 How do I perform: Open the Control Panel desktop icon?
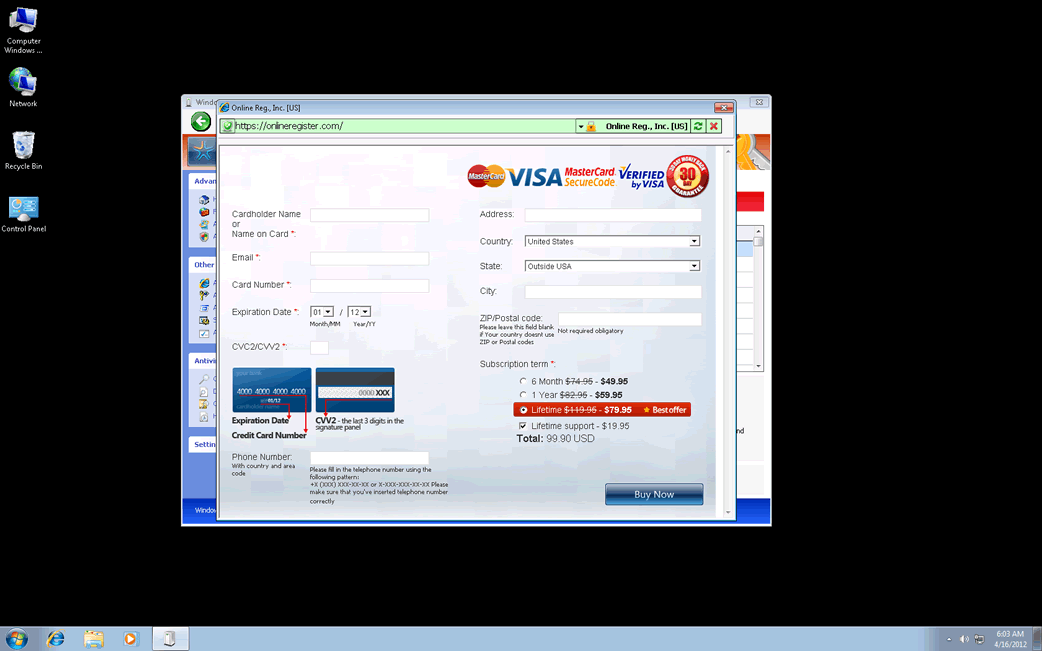(x=23, y=214)
